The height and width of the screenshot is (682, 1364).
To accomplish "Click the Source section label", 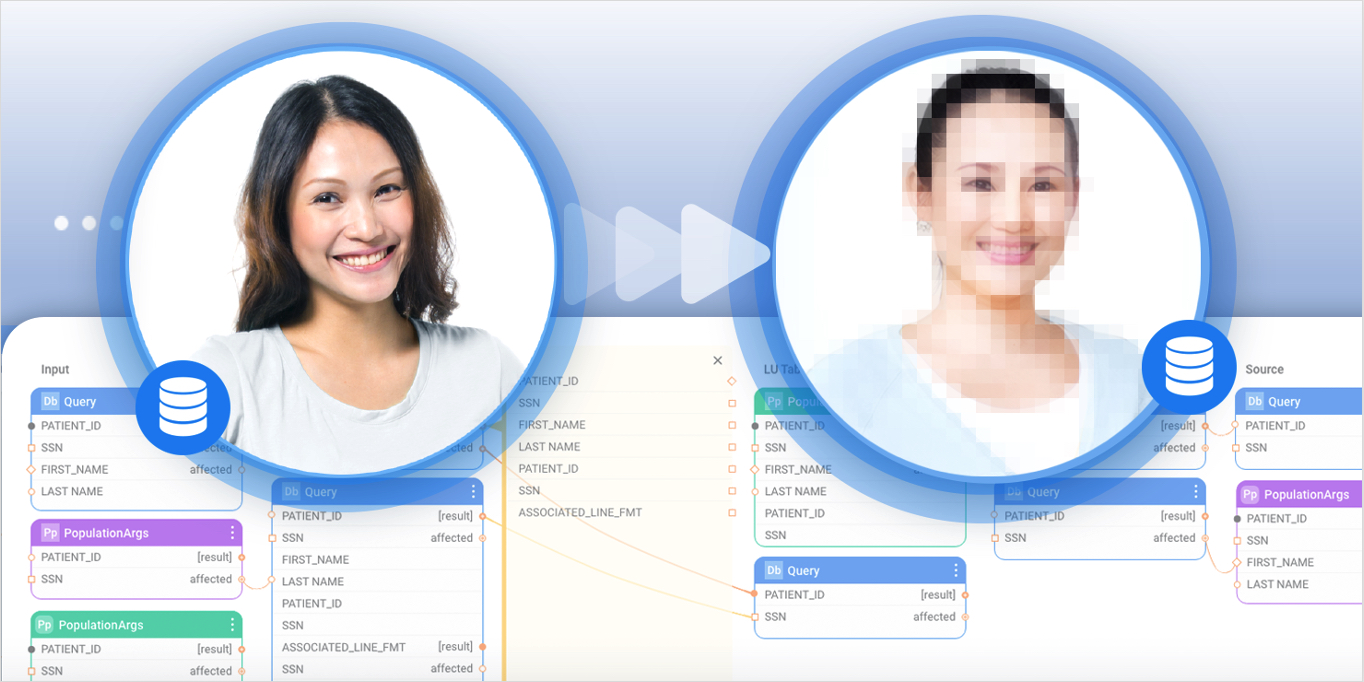I will pos(1264,370).
